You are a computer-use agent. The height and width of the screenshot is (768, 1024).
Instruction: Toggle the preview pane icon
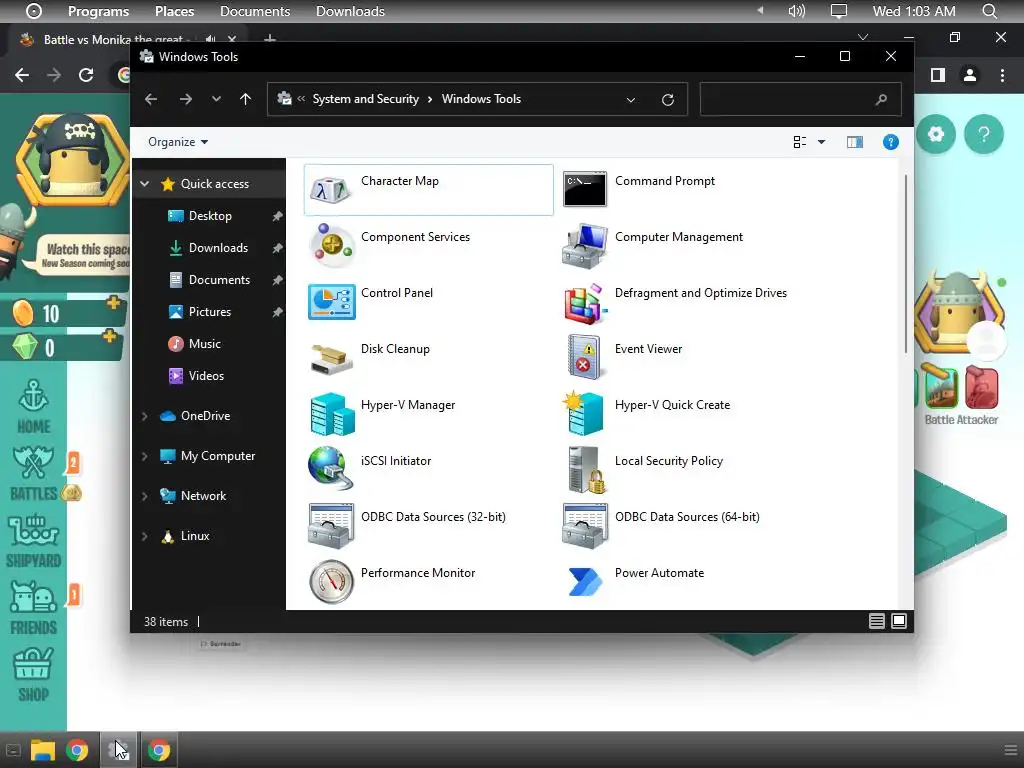pos(855,142)
